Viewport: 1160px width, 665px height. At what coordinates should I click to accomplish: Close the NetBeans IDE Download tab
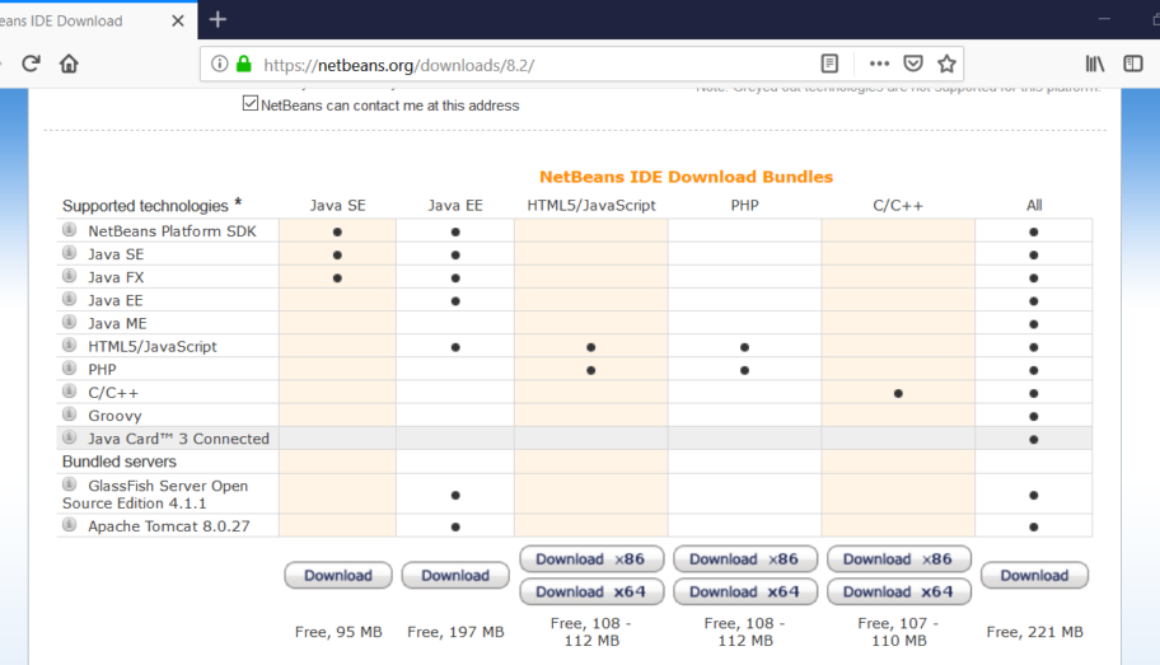tap(178, 21)
